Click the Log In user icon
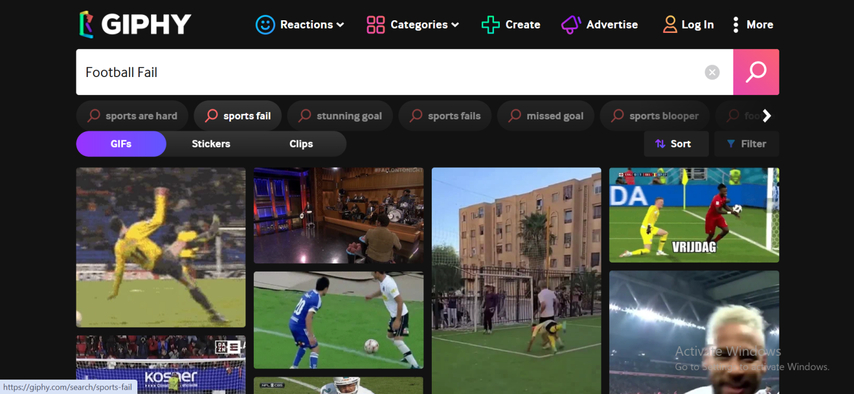Viewport: 854px width, 394px height. pos(670,25)
